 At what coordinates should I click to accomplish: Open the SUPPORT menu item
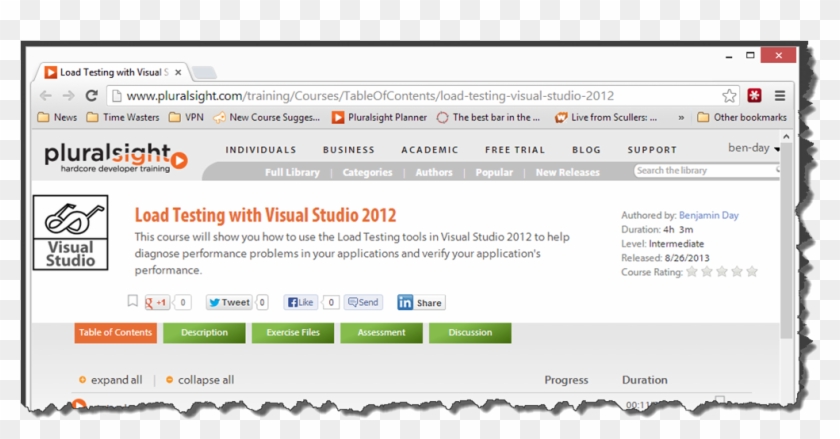[652, 150]
